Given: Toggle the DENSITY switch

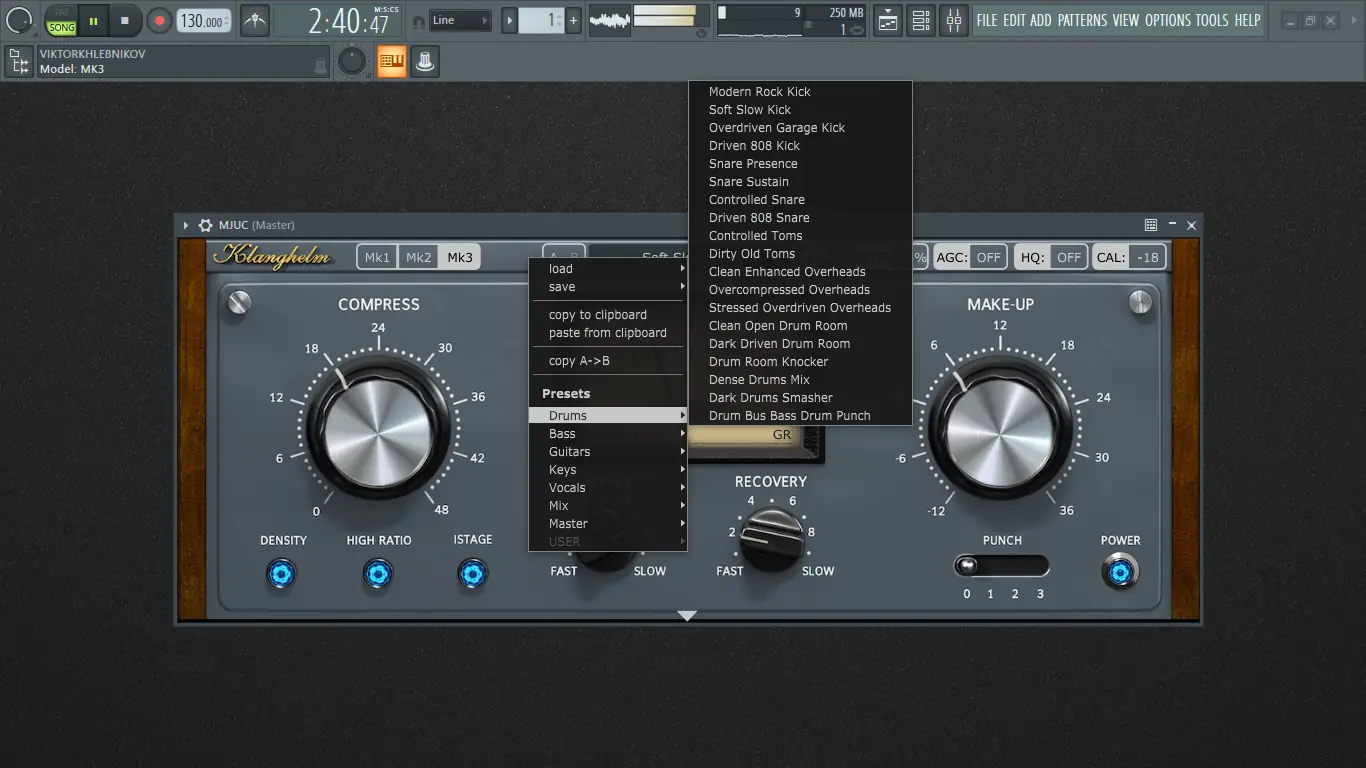Looking at the screenshot, I should pyautogui.click(x=282, y=574).
